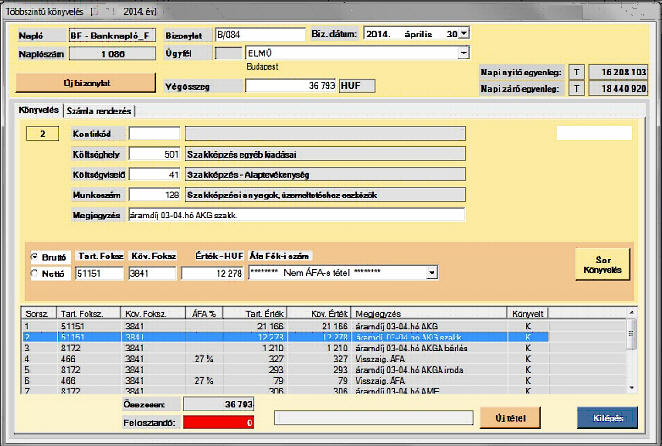Select row 5 áramdíj AKGA iroda
The width and height of the screenshot is (662, 446).
click(285, 370)
